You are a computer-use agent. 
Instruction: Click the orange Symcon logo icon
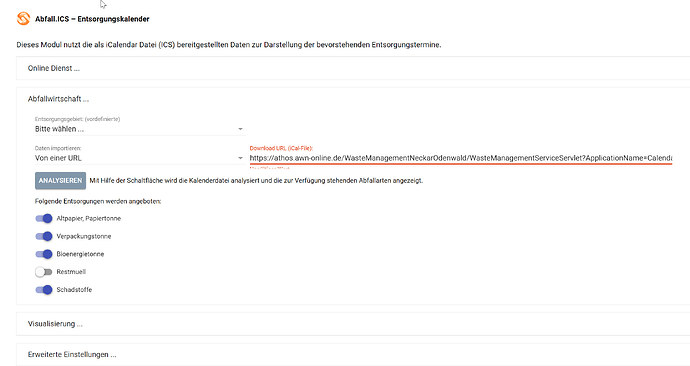[23, 19]
